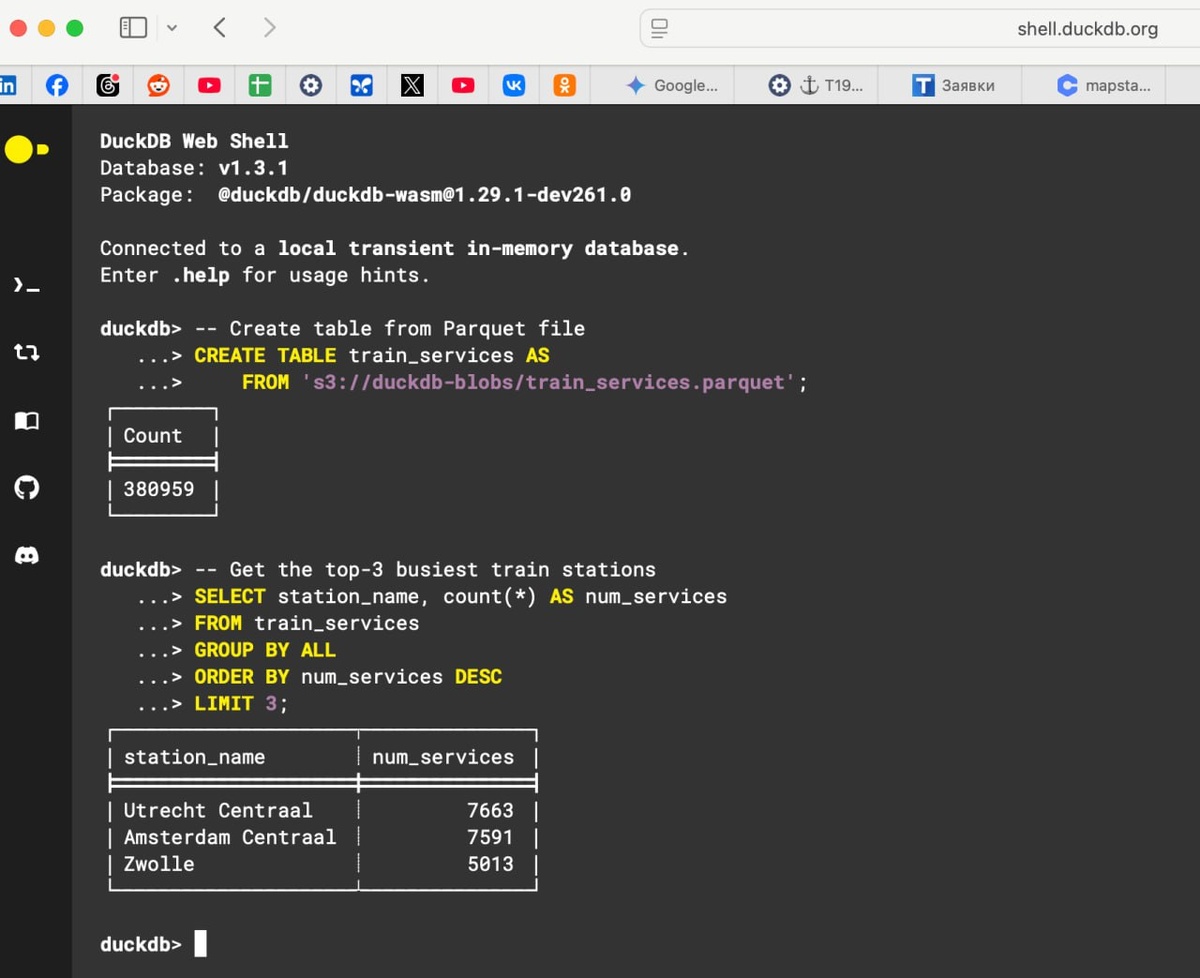Image resolution: width=1200 pixels, height=978 pixels.
Task: Click the two-arrows sync icon in sidebar
Action: 27,353
